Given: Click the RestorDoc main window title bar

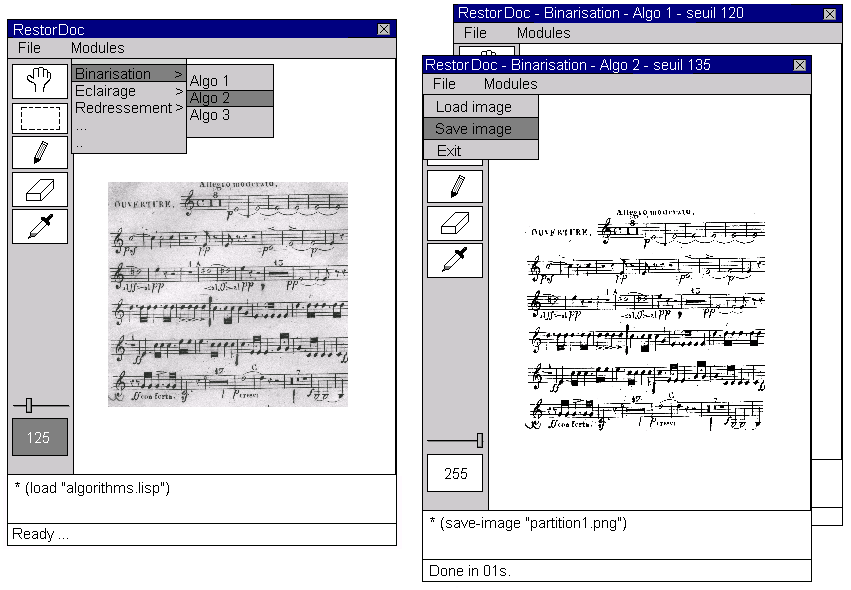Looking at the screenshot, I should 201,29.
